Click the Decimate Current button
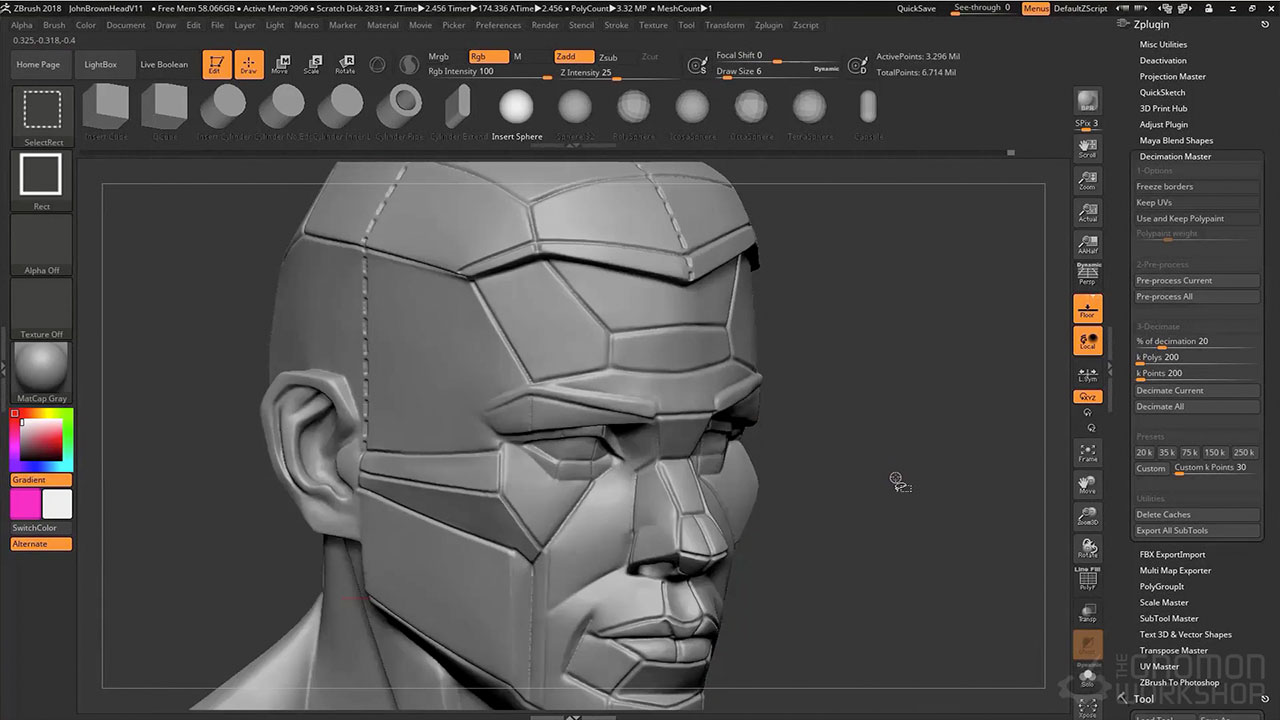The width and height of the screenshot is (1280, 720). (1196, 390)
